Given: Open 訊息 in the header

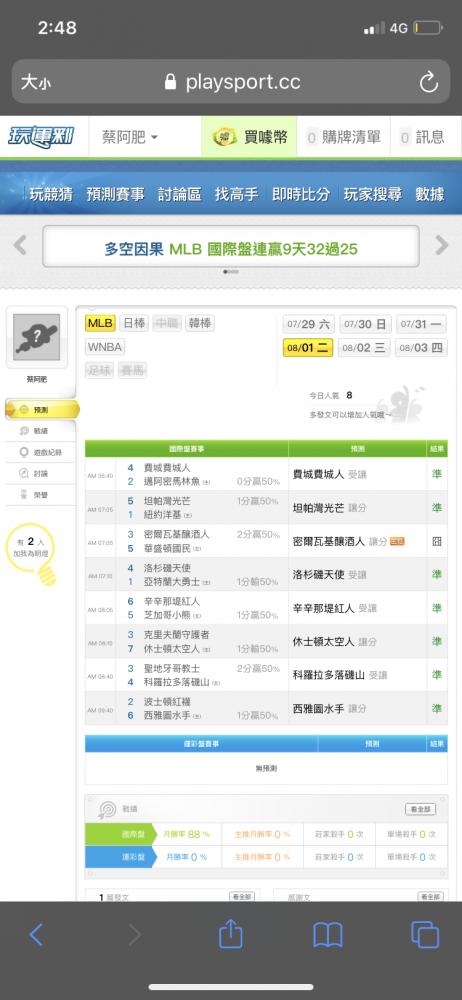Looking at the screenshot, I should click(x=422, y=136).
